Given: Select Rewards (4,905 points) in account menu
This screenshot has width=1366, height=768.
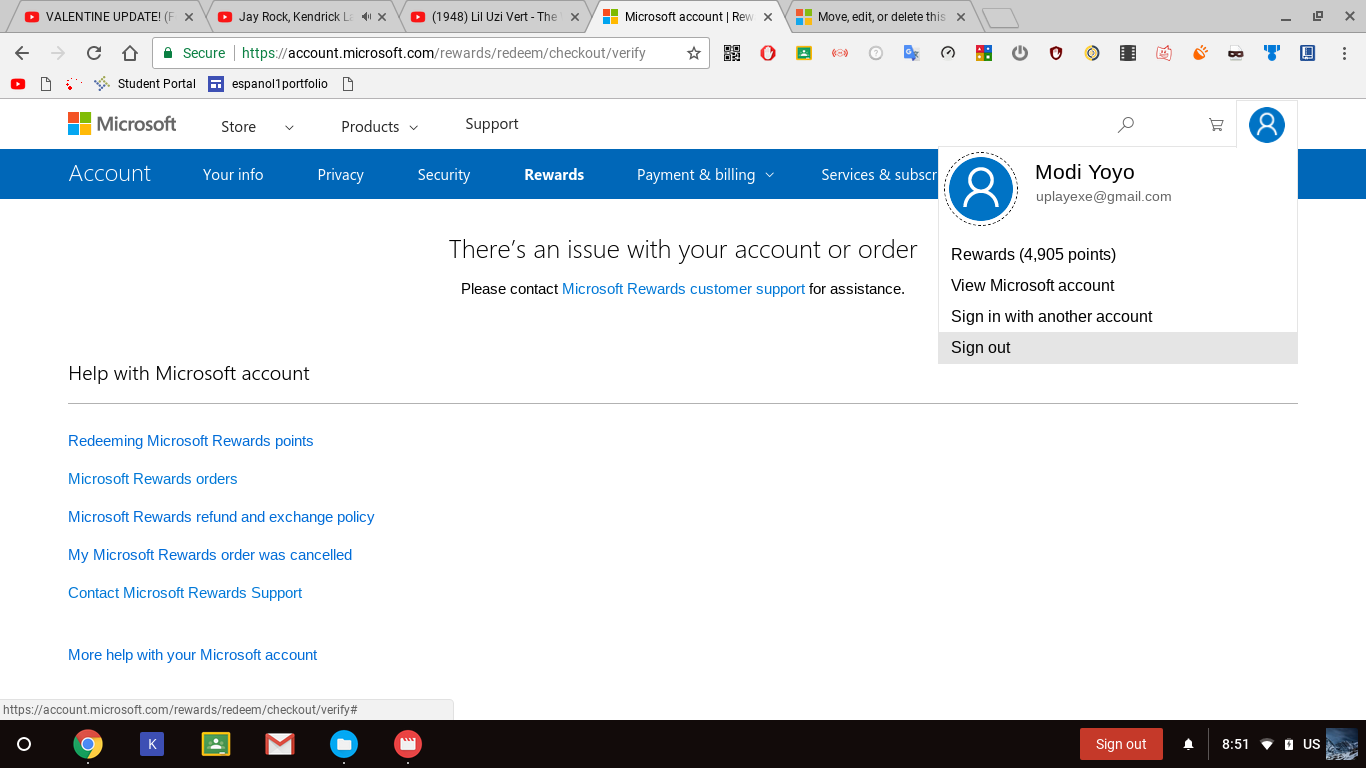Looking at the screenshot, I should pos(1118,255).
